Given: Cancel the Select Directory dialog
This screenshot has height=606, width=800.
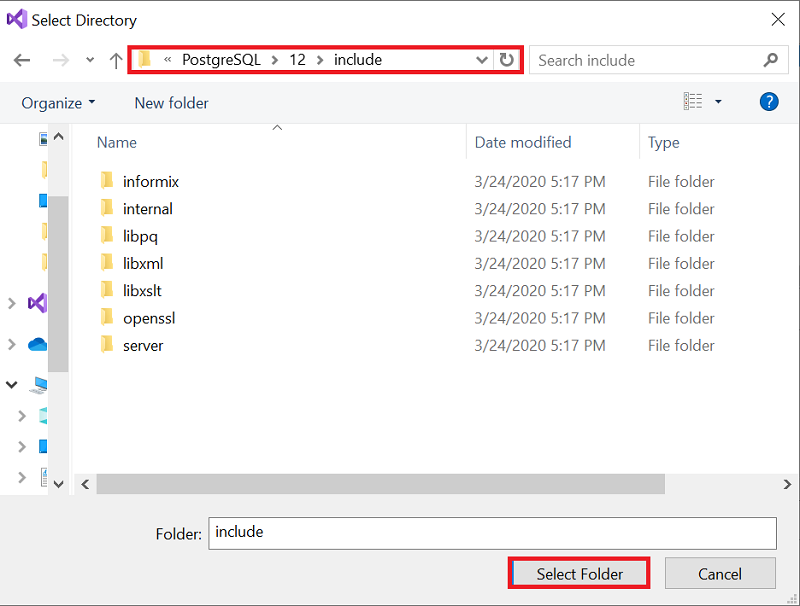Looking at the screenshot, I should [720, 574].
